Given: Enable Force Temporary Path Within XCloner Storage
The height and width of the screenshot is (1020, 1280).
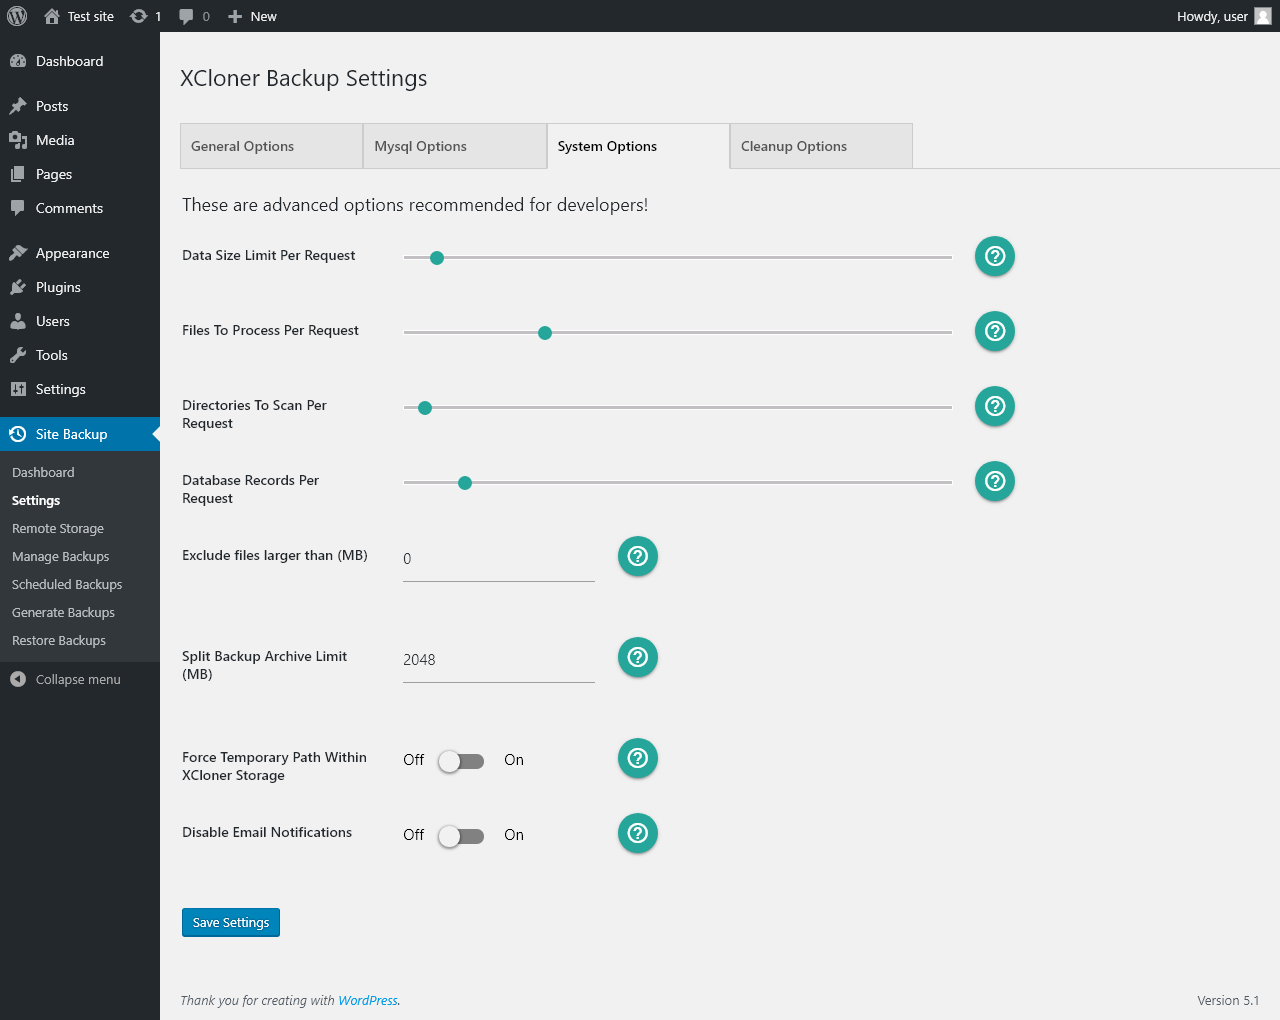Looking at the screenshot, I should pos(461,761).
